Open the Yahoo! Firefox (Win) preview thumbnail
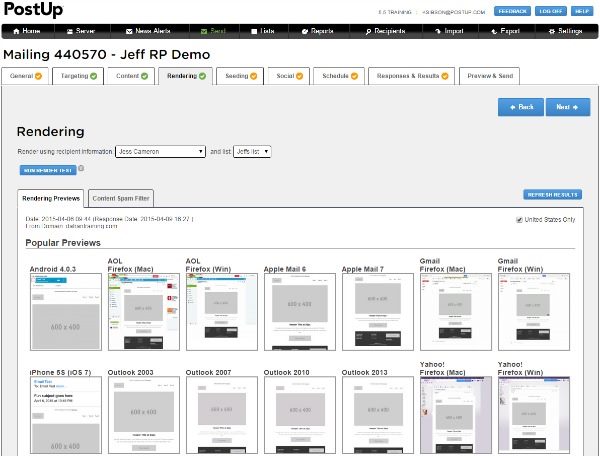The height and width of the screenshot is (456, 600). coord(534,415)
